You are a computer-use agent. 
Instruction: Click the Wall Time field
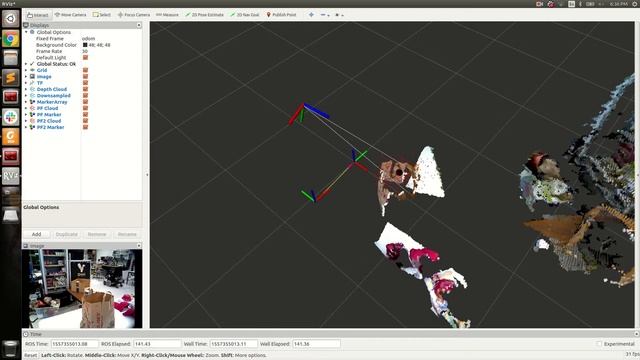pos(233,344)
